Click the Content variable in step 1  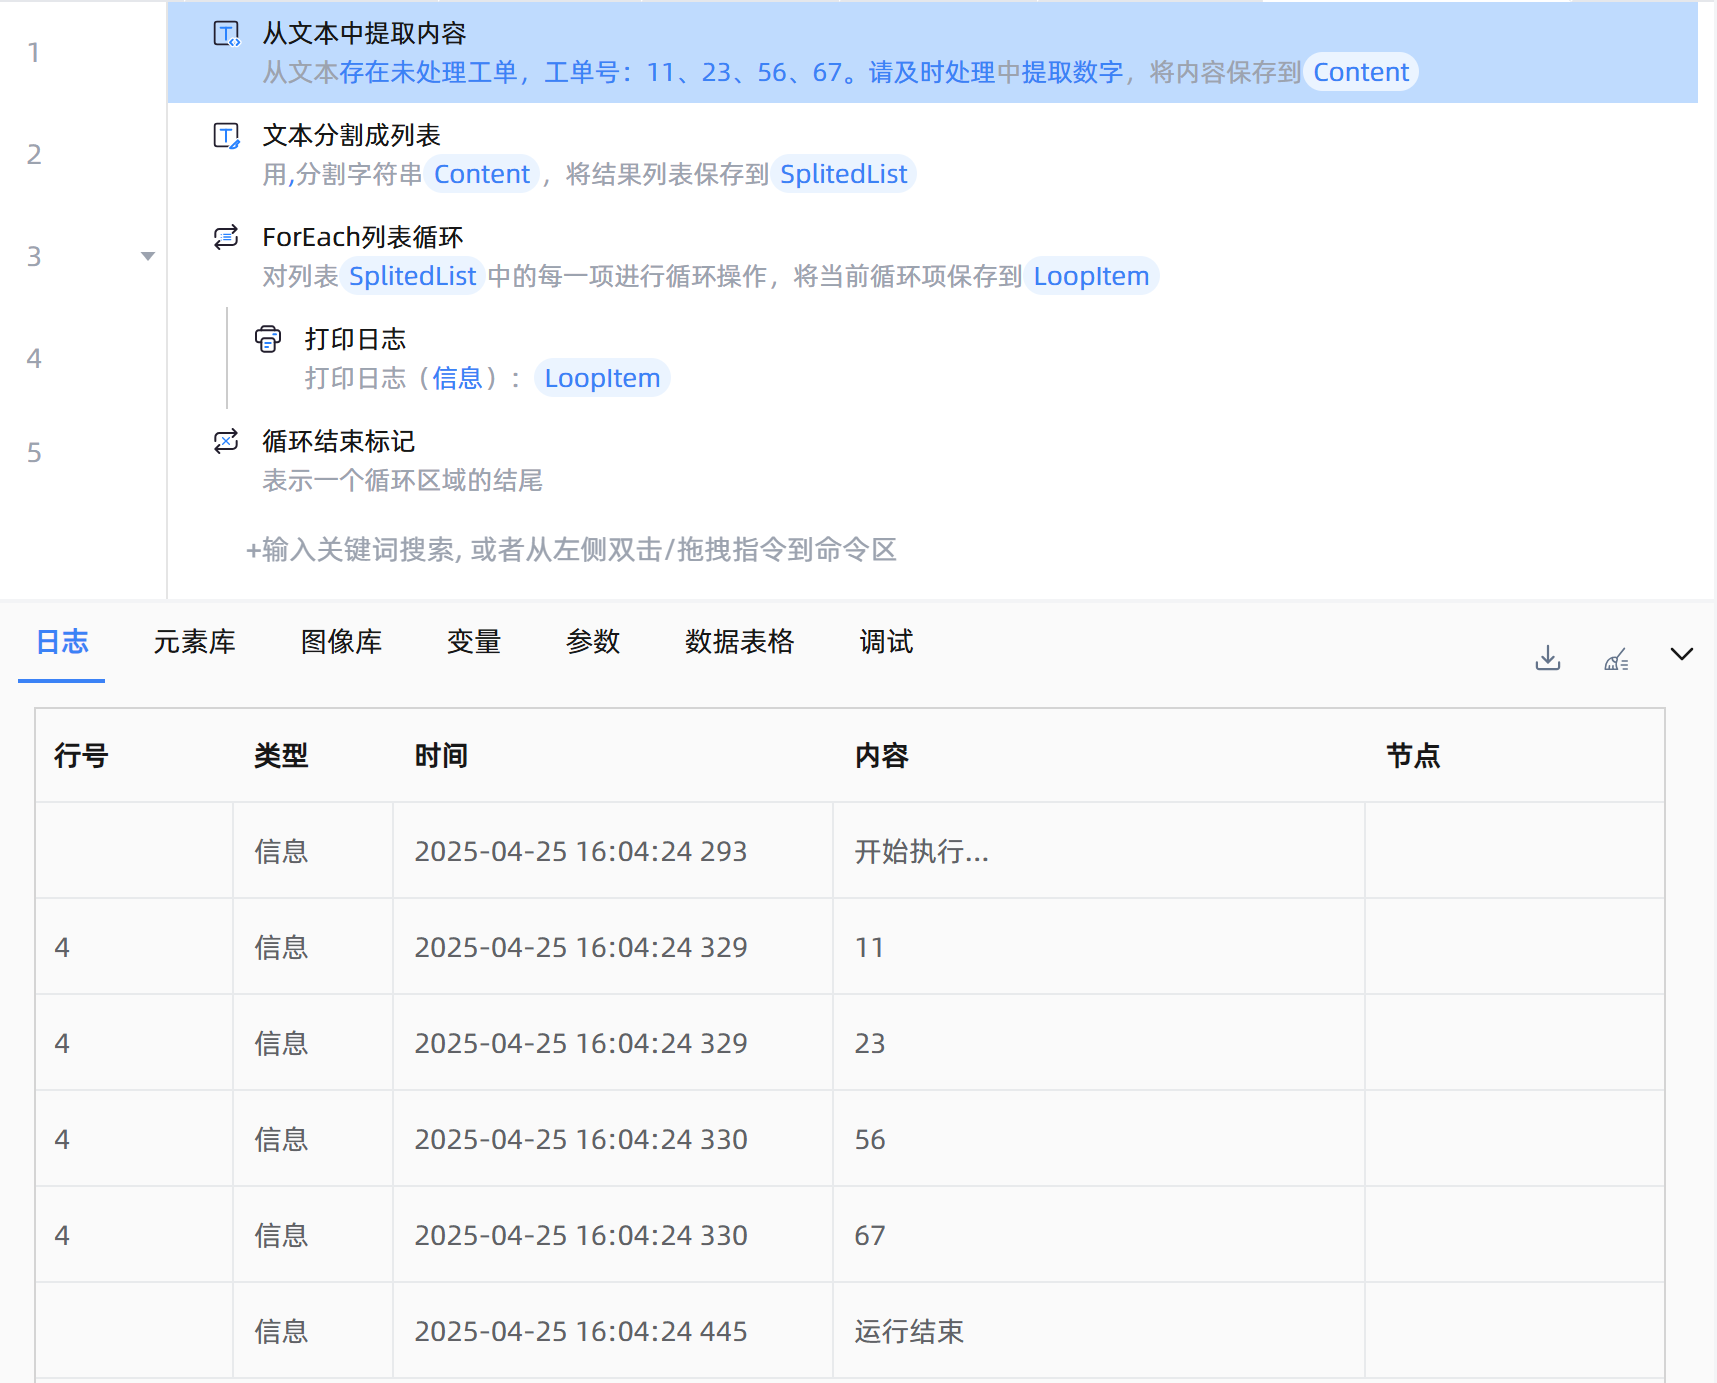1360,73
